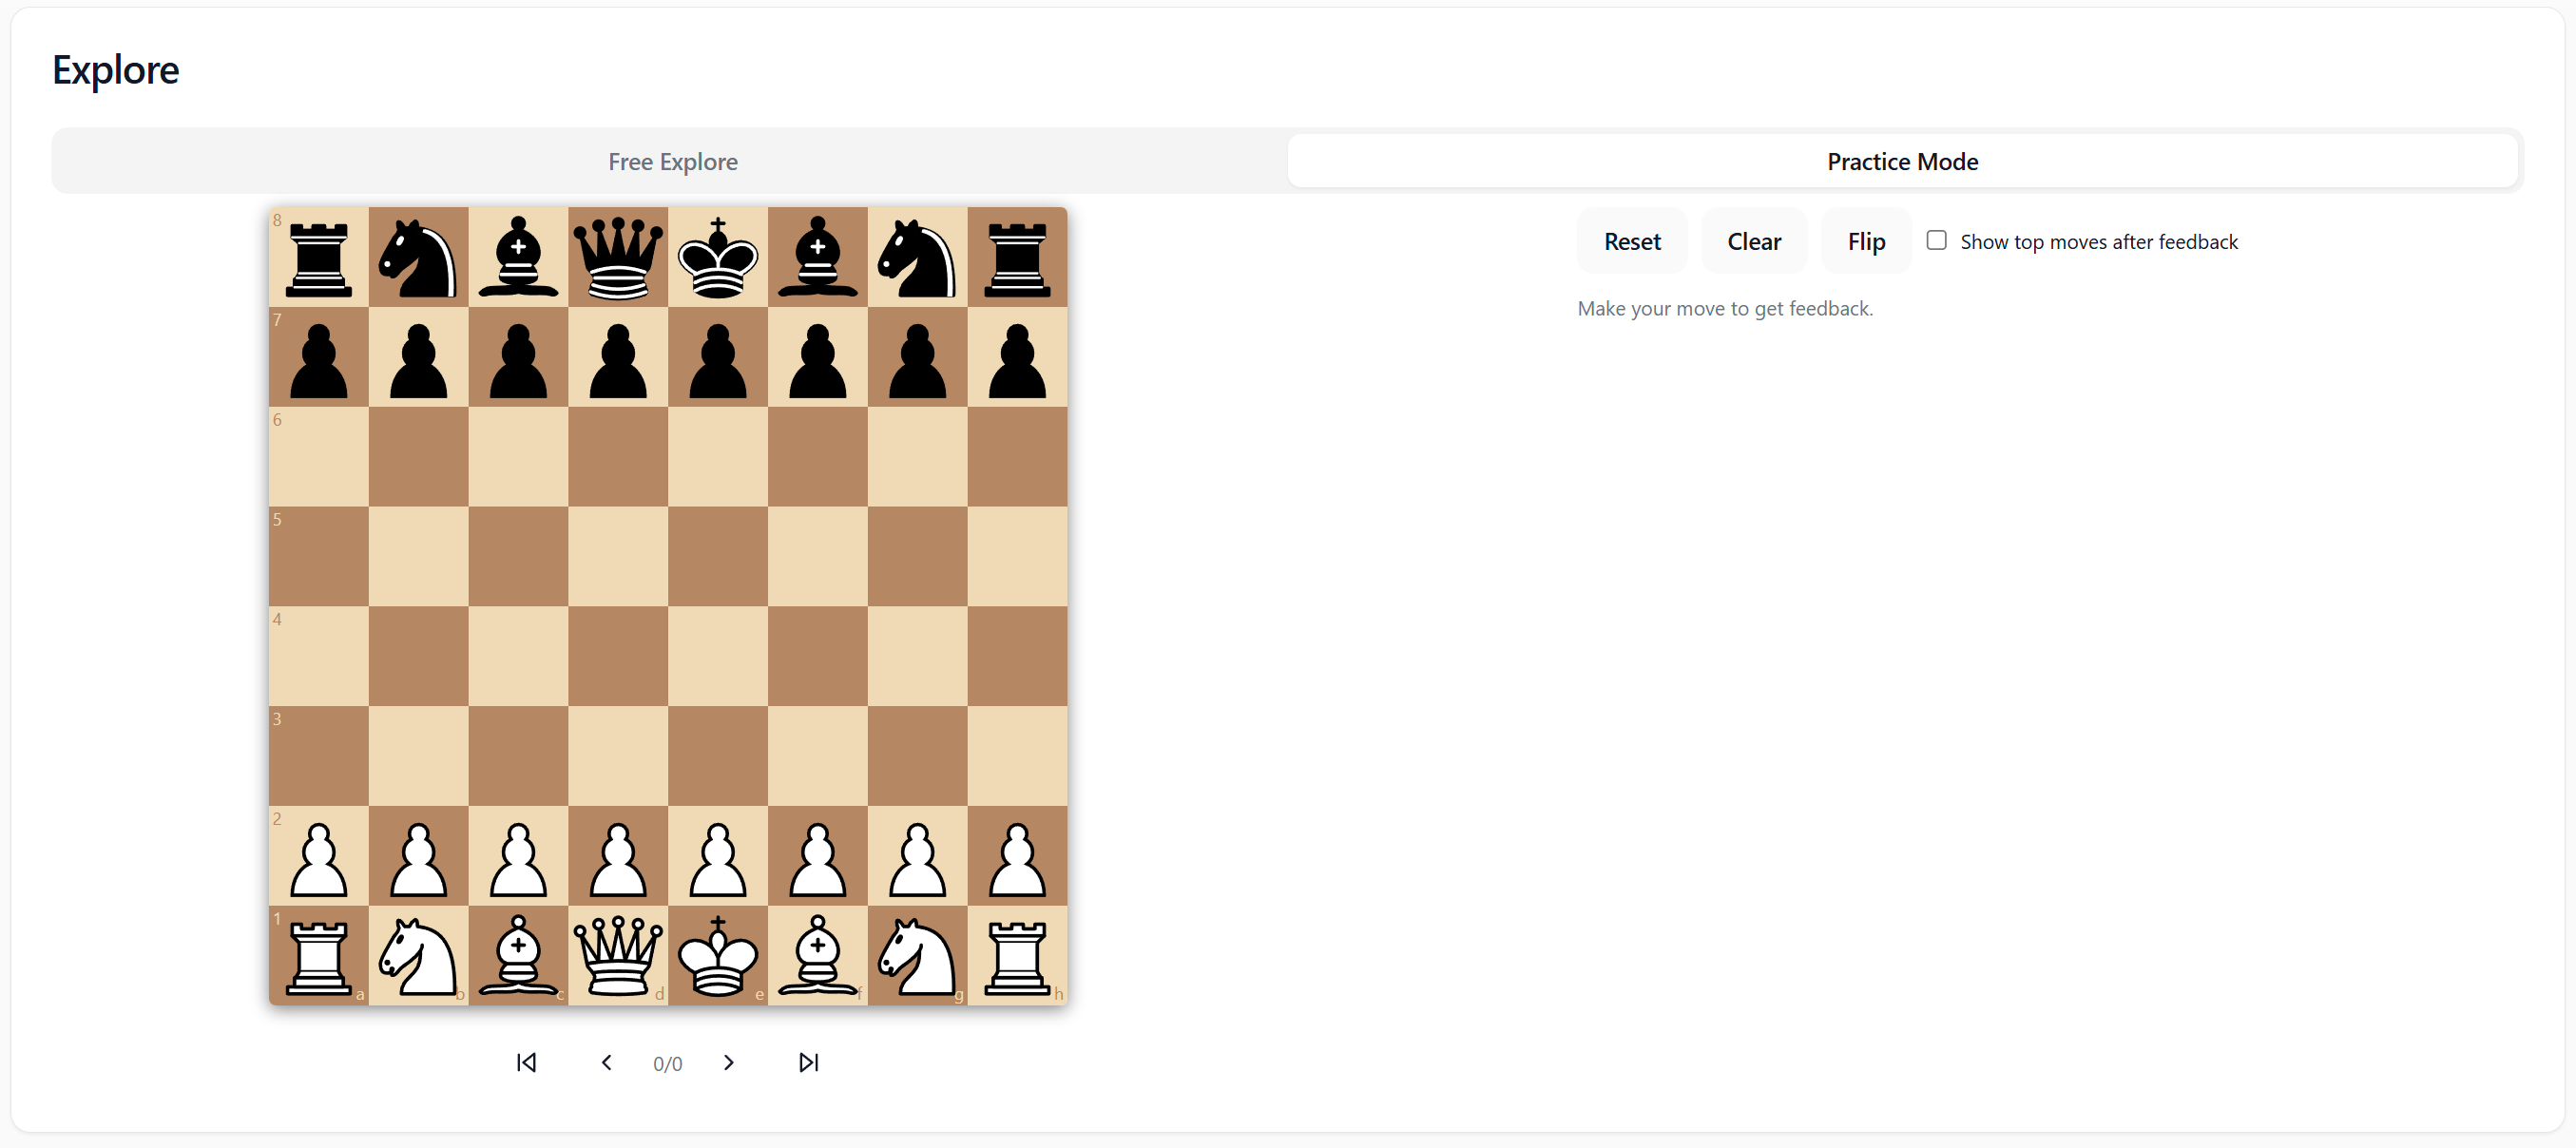Click the empty e4 square
The width and height of the screenshot is (2576, 1148).
point(718,656)
